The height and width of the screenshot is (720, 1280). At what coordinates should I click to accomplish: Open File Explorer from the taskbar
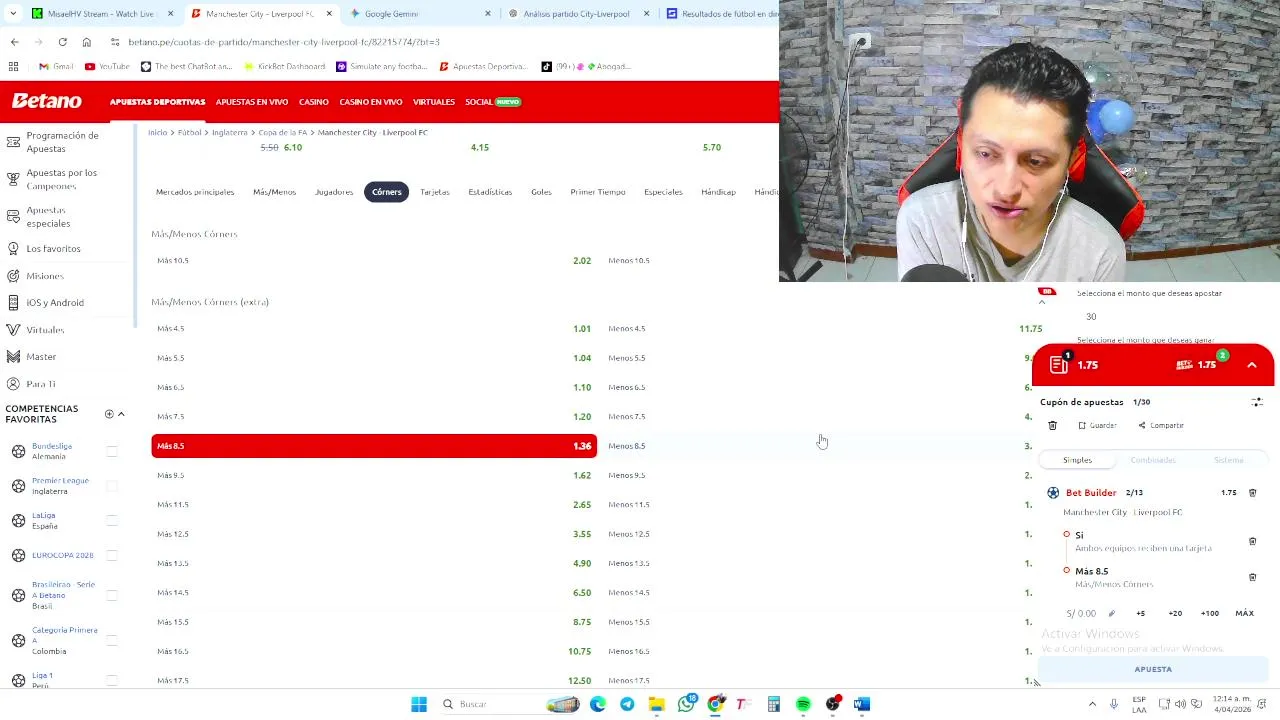click(656, 704)
